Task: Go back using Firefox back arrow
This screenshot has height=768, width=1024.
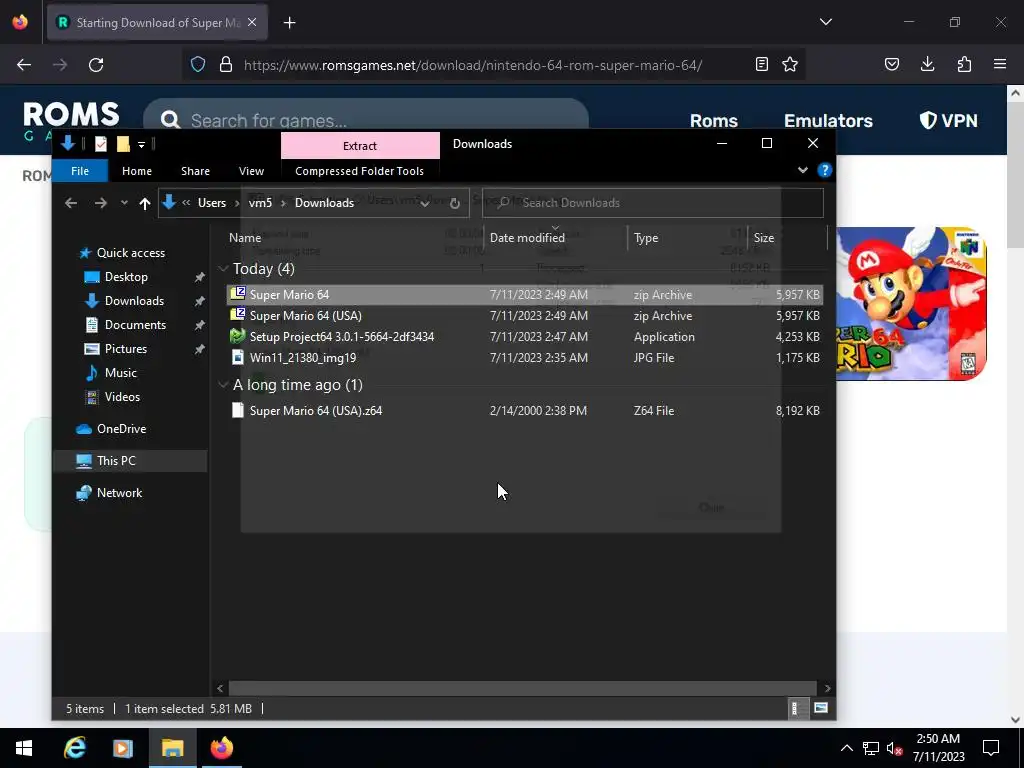Action: (x=24, y=65)
